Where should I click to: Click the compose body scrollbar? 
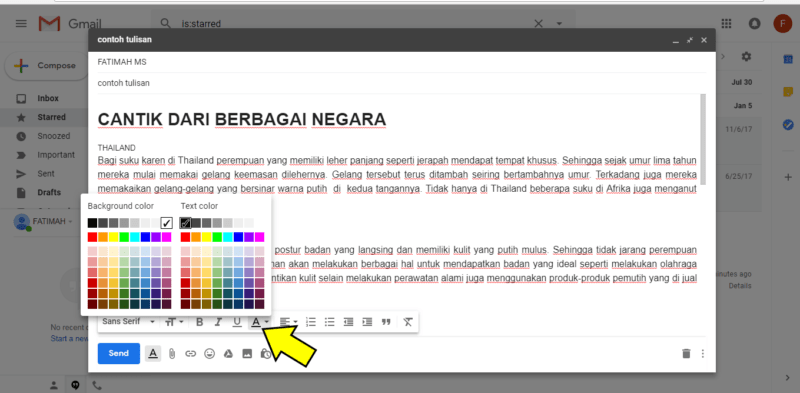tap(703, 139)
